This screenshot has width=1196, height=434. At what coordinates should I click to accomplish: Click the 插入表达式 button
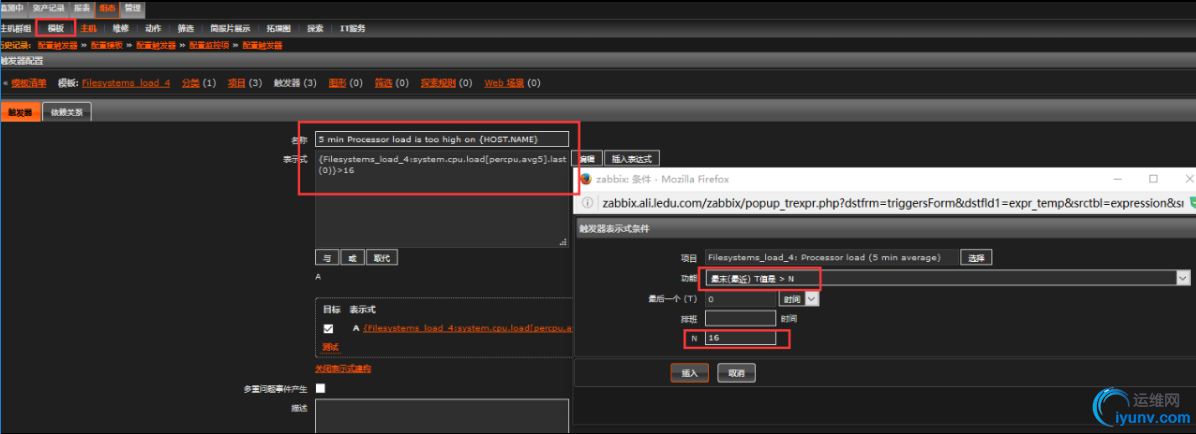(x=632, y=159)
